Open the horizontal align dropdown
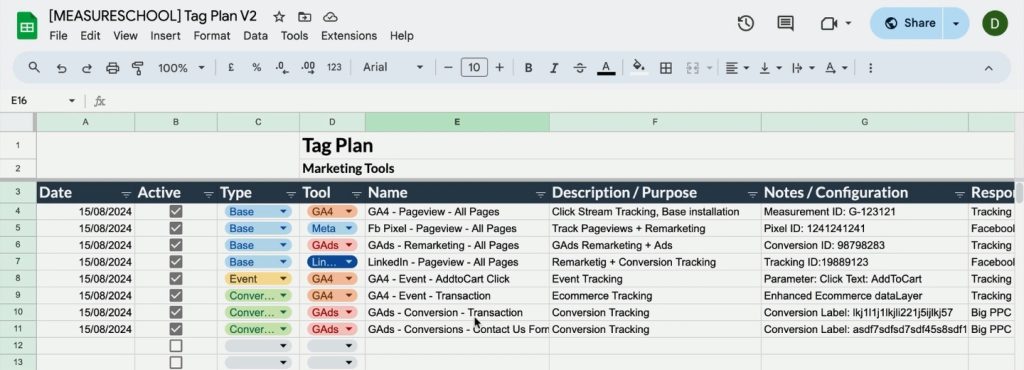This screenshot has height=370, width=1024. (x=737, y=68)
